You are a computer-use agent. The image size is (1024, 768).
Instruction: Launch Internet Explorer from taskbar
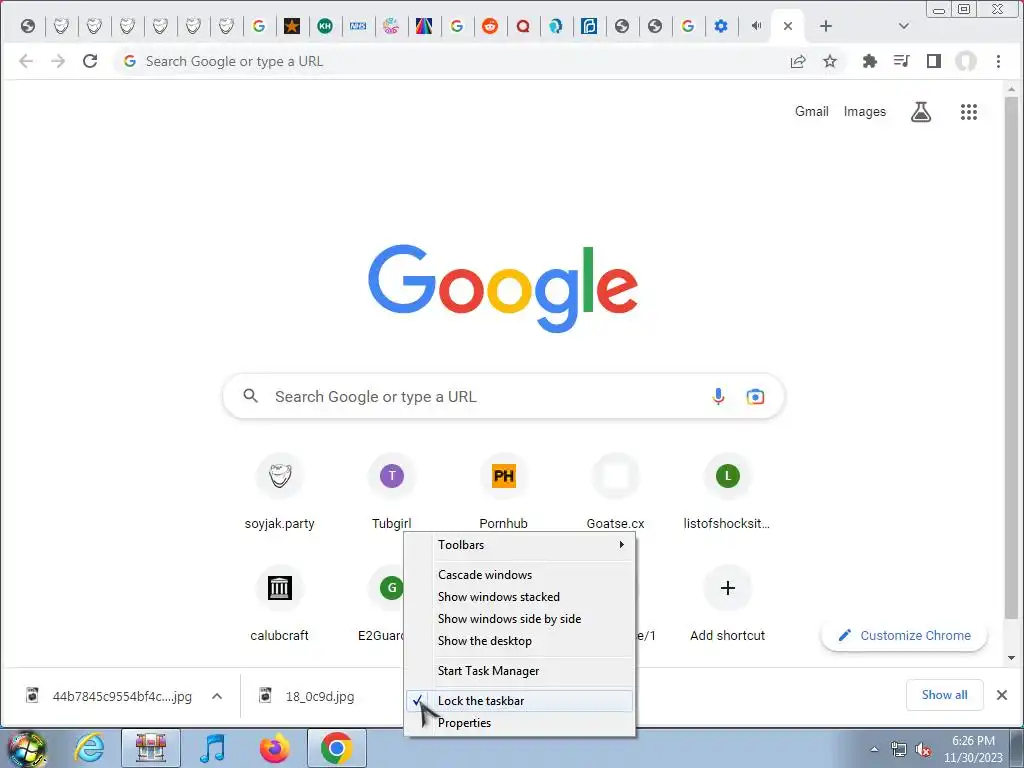[x=89, y=748]
